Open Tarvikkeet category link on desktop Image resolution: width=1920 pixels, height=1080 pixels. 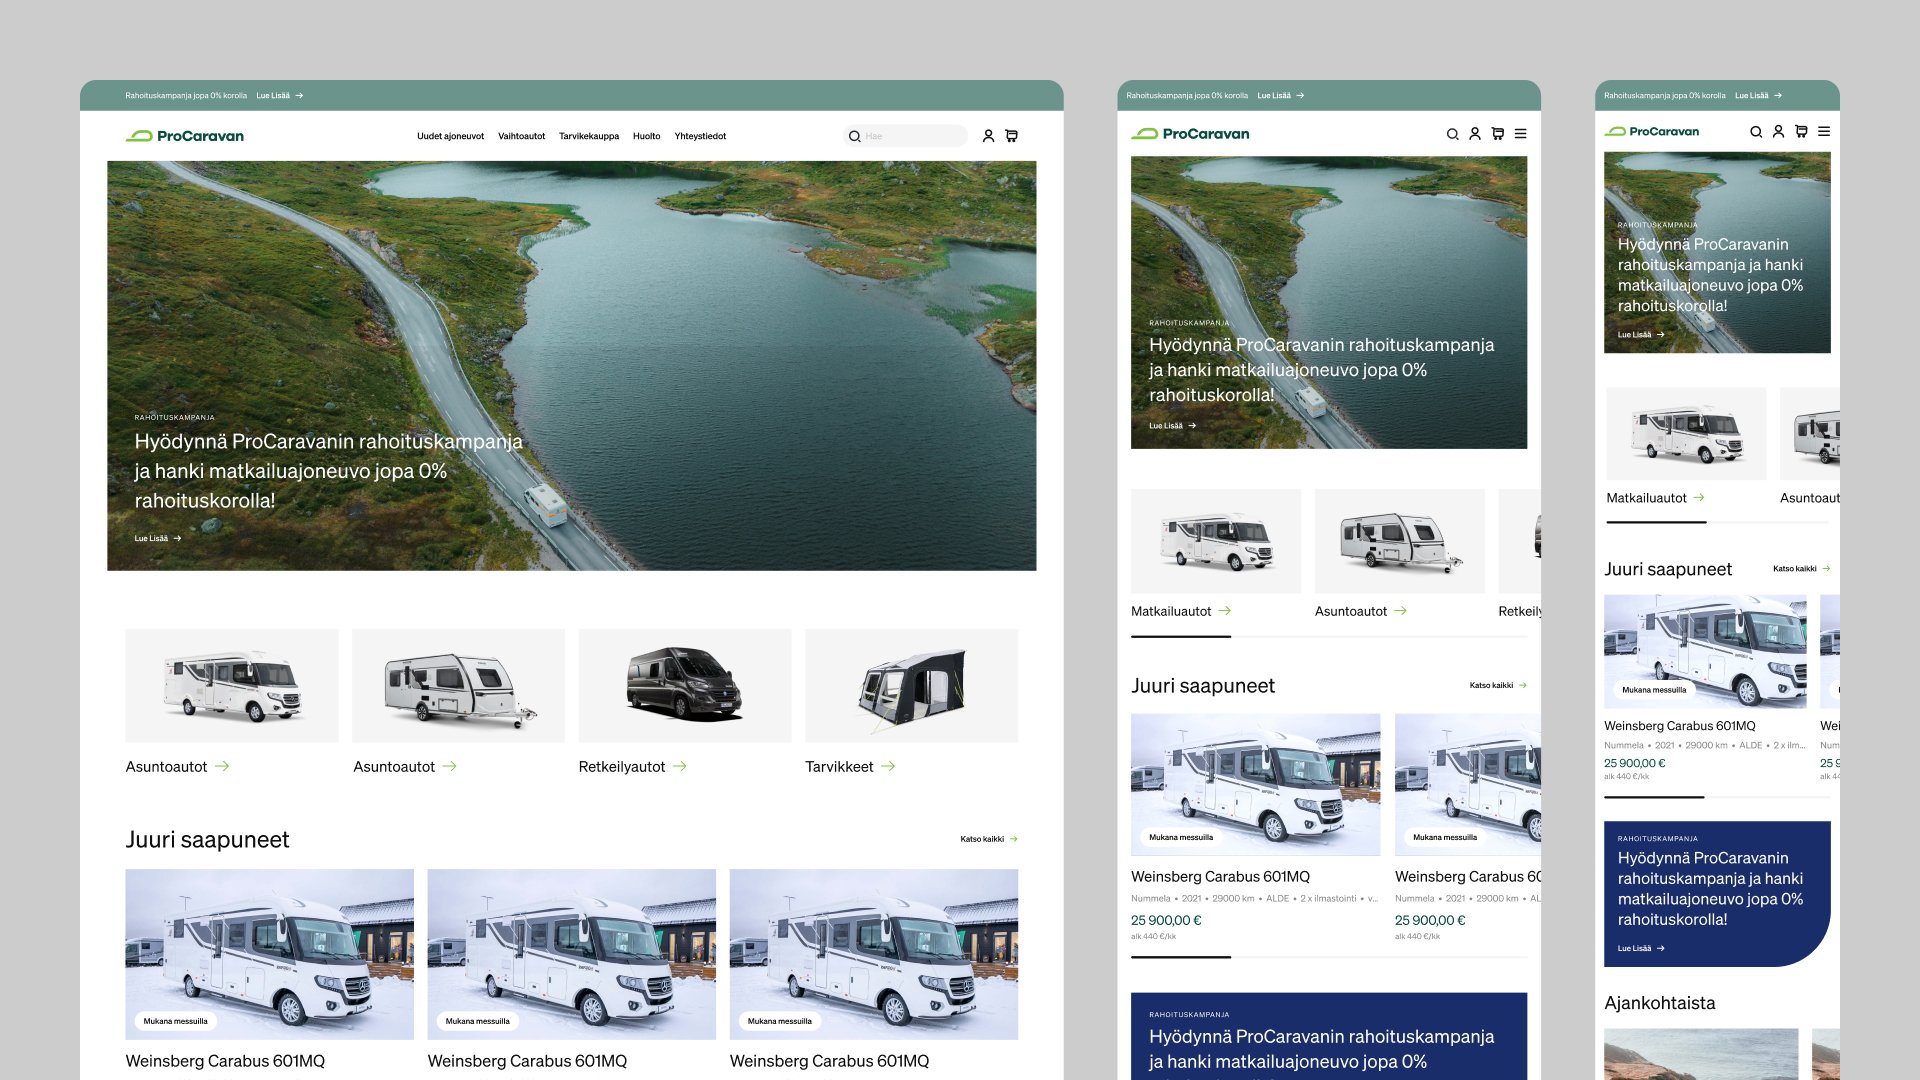coord(850,767)
